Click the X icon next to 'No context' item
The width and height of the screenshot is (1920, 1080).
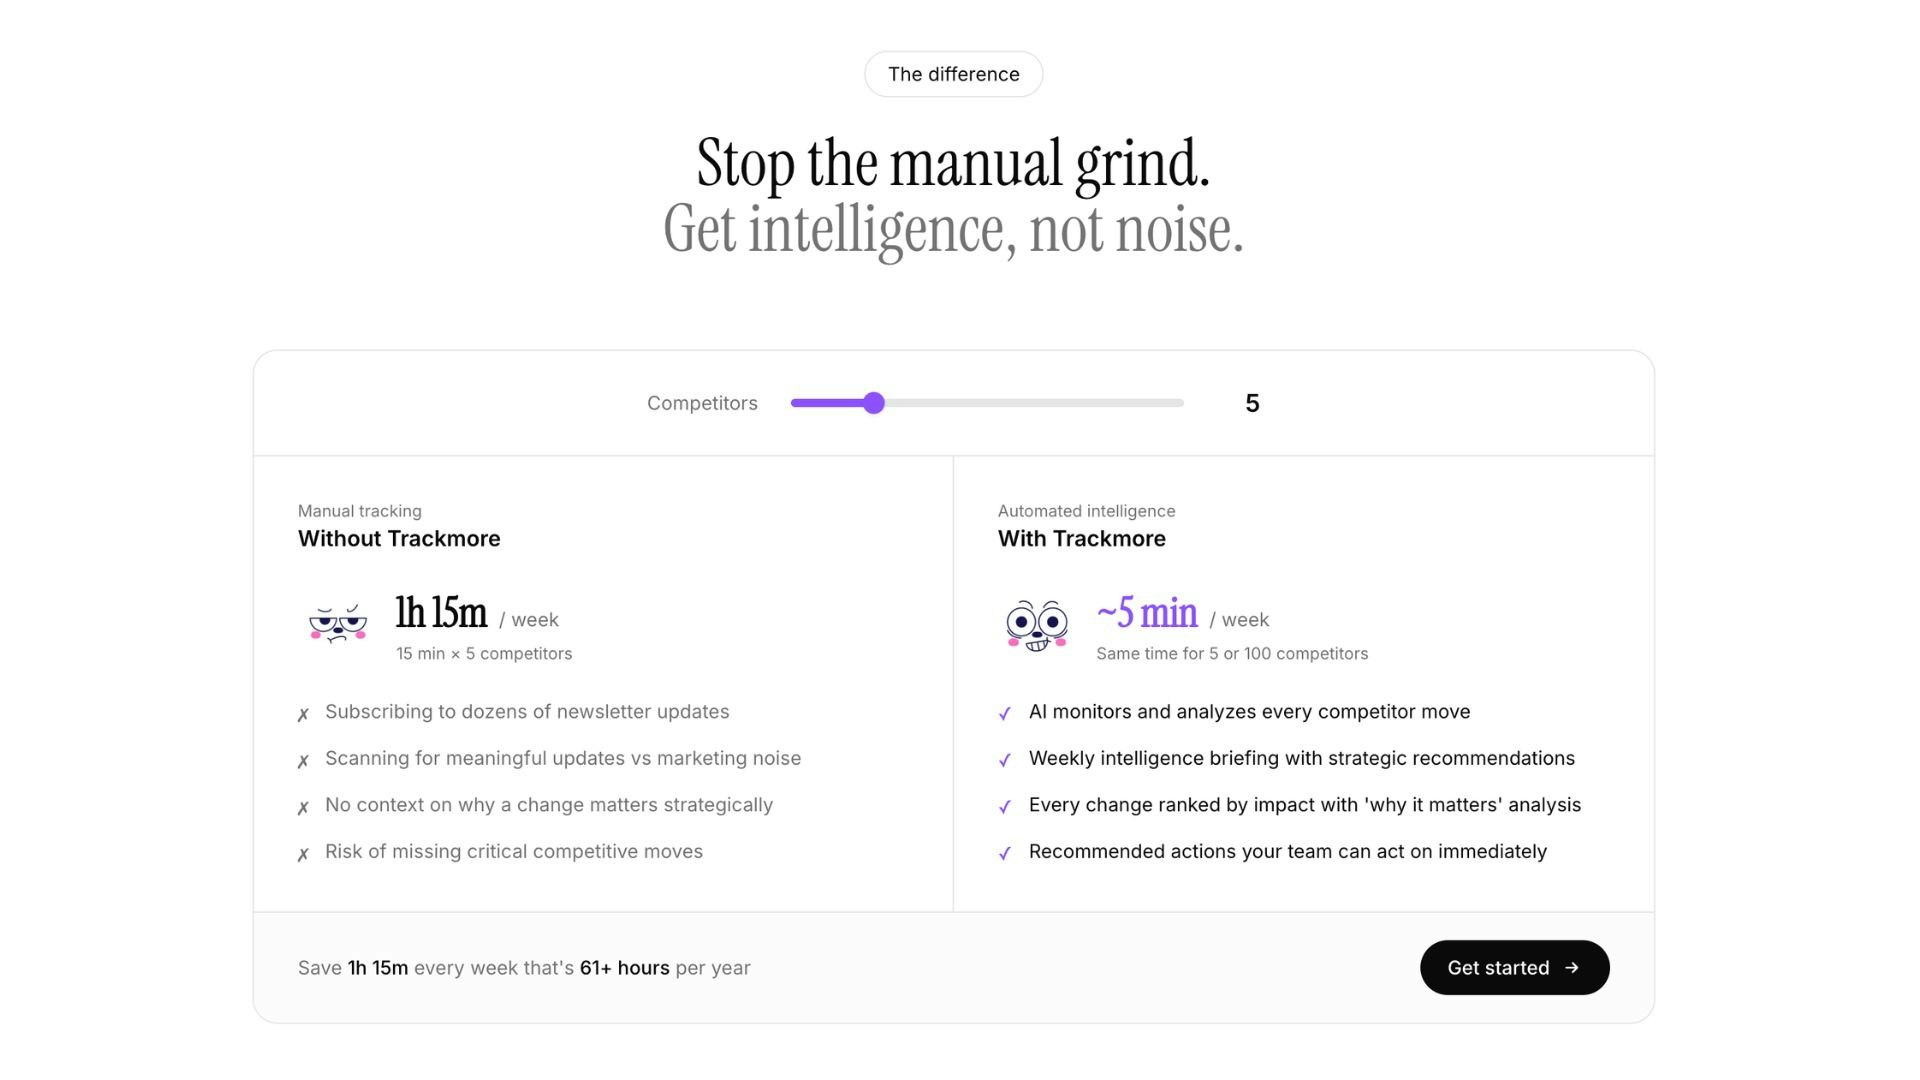(x=303, y=807)
